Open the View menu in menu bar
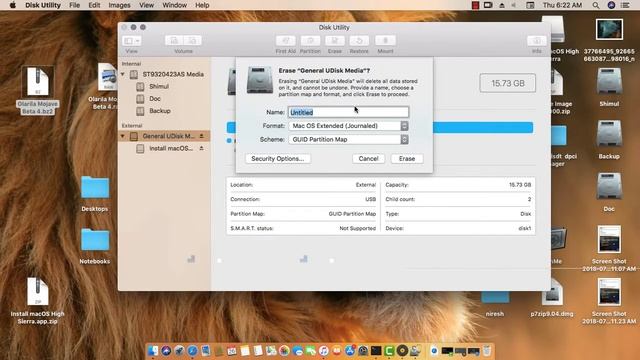The height and width of the screenshot is (360, 640). 147,5
